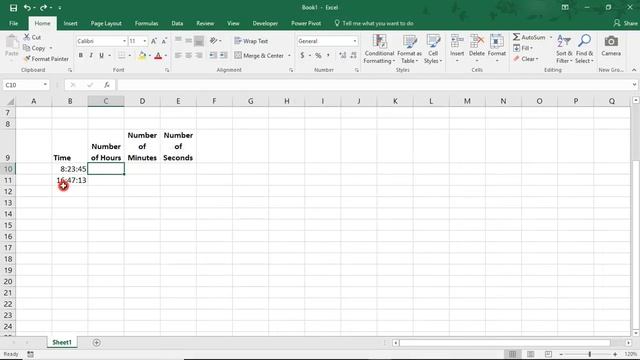Image resolution: width=640 pixels, height=360 pixels.
Task: Click AutoSum sigma button
Action: coord(529,37)
